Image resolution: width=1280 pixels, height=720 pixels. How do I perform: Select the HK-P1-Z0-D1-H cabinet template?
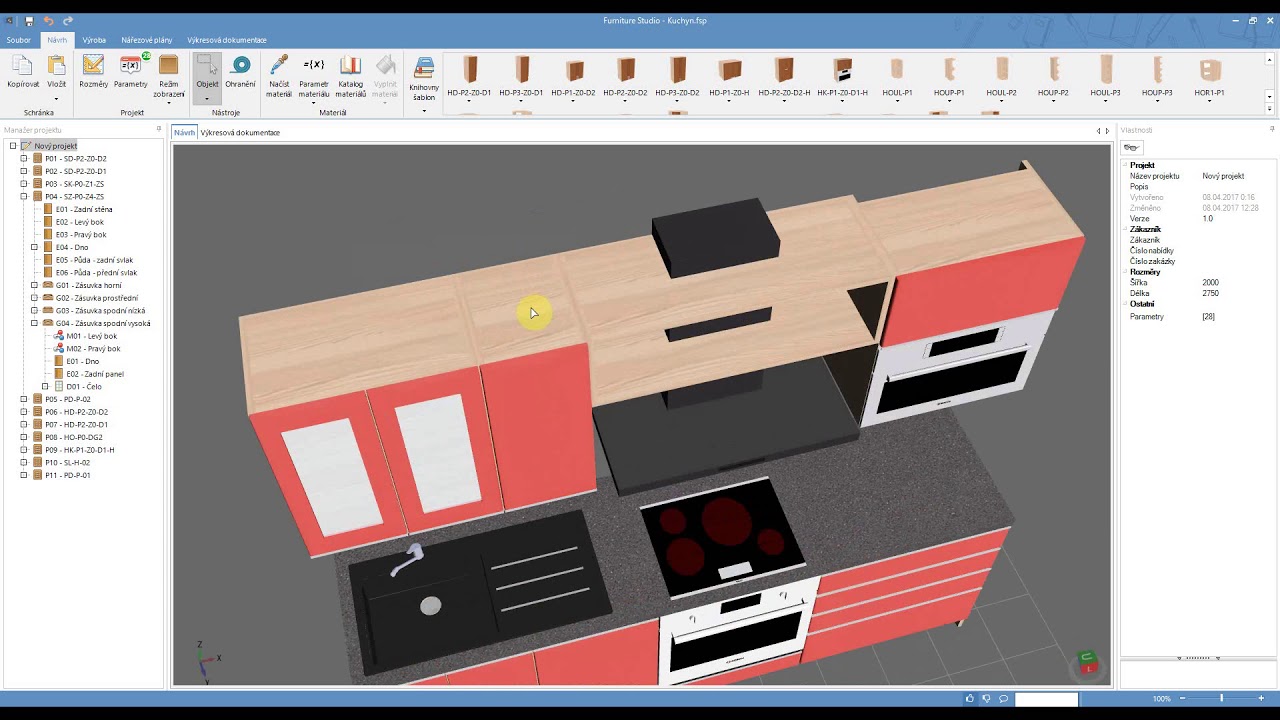842,70
